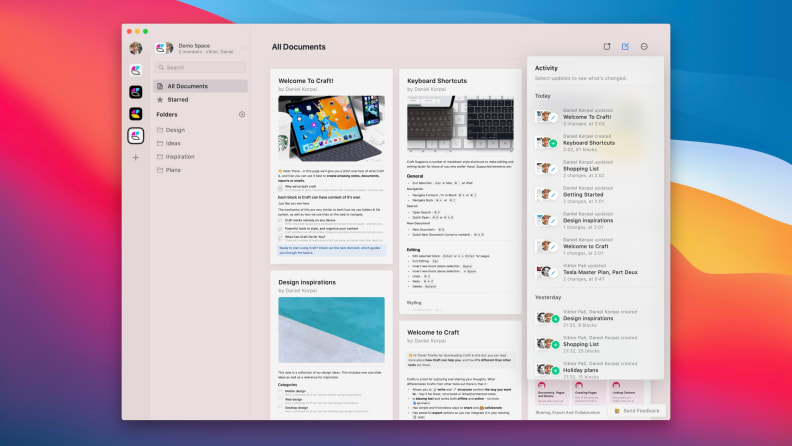Screen dimensions: 792x446
Task: Click the folder icon next to Inspiration
Action: (x=160, y=157)
